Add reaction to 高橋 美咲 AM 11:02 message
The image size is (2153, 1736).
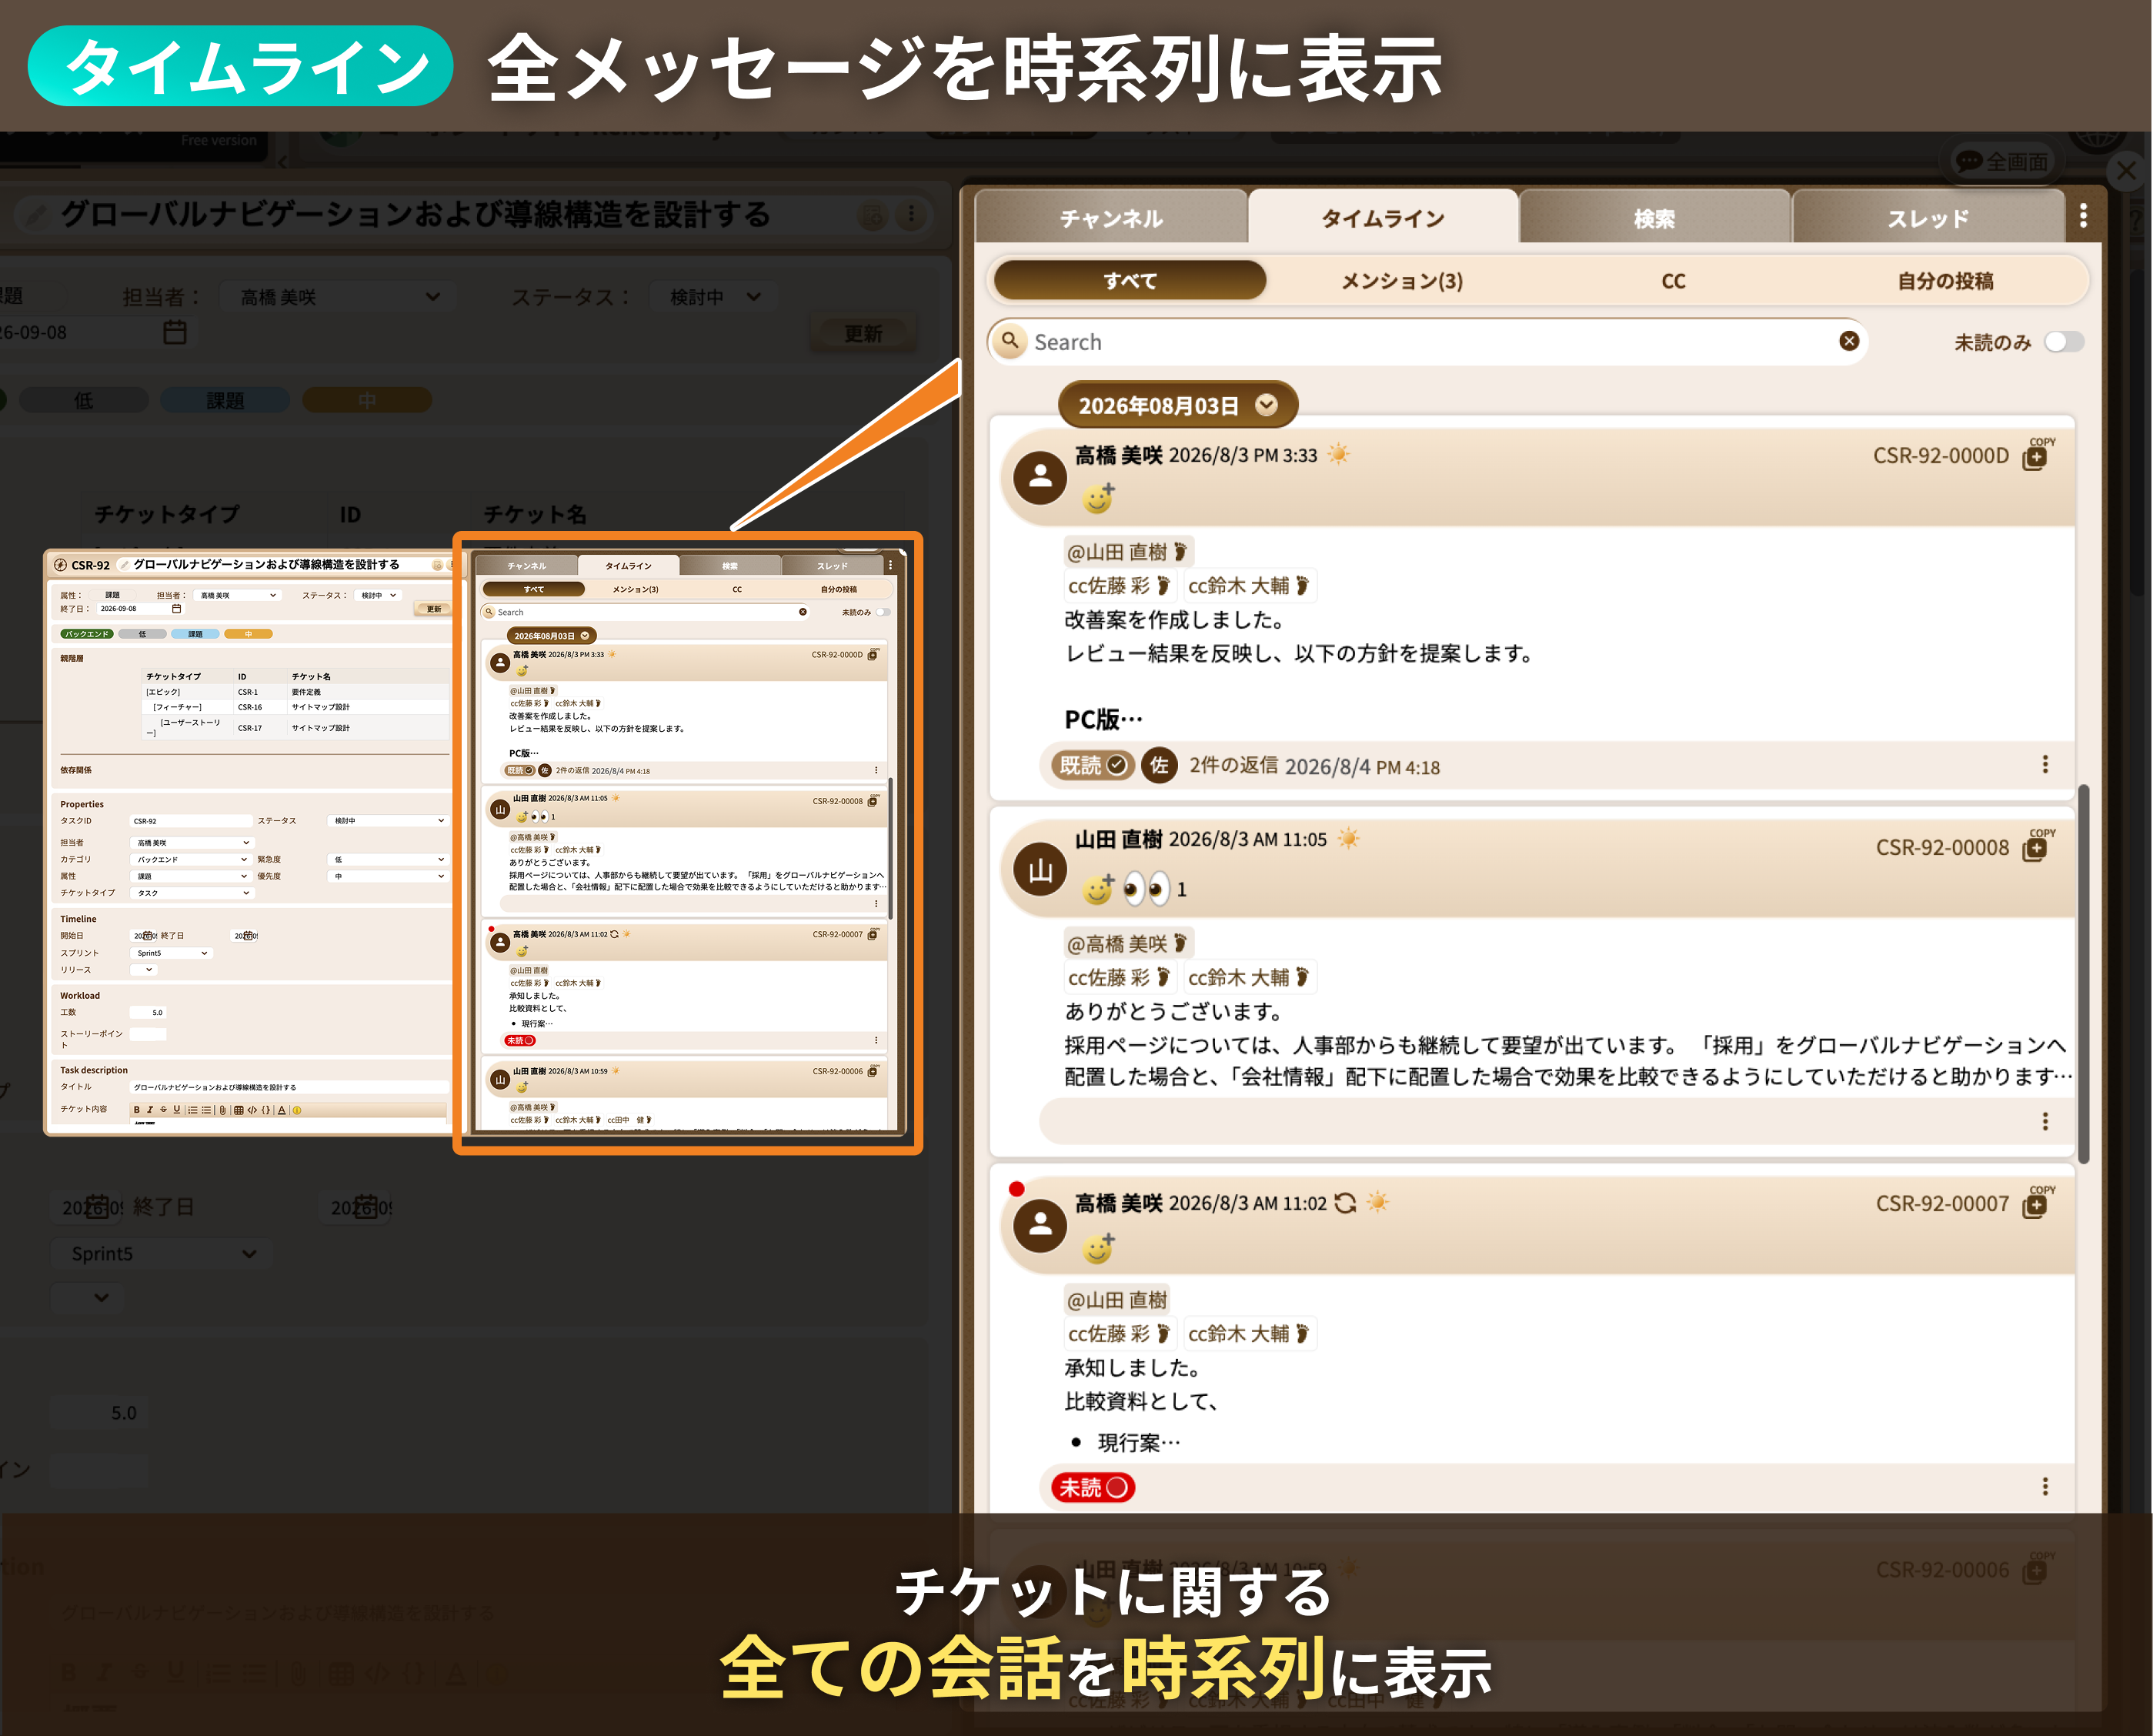[1098, 1247]
